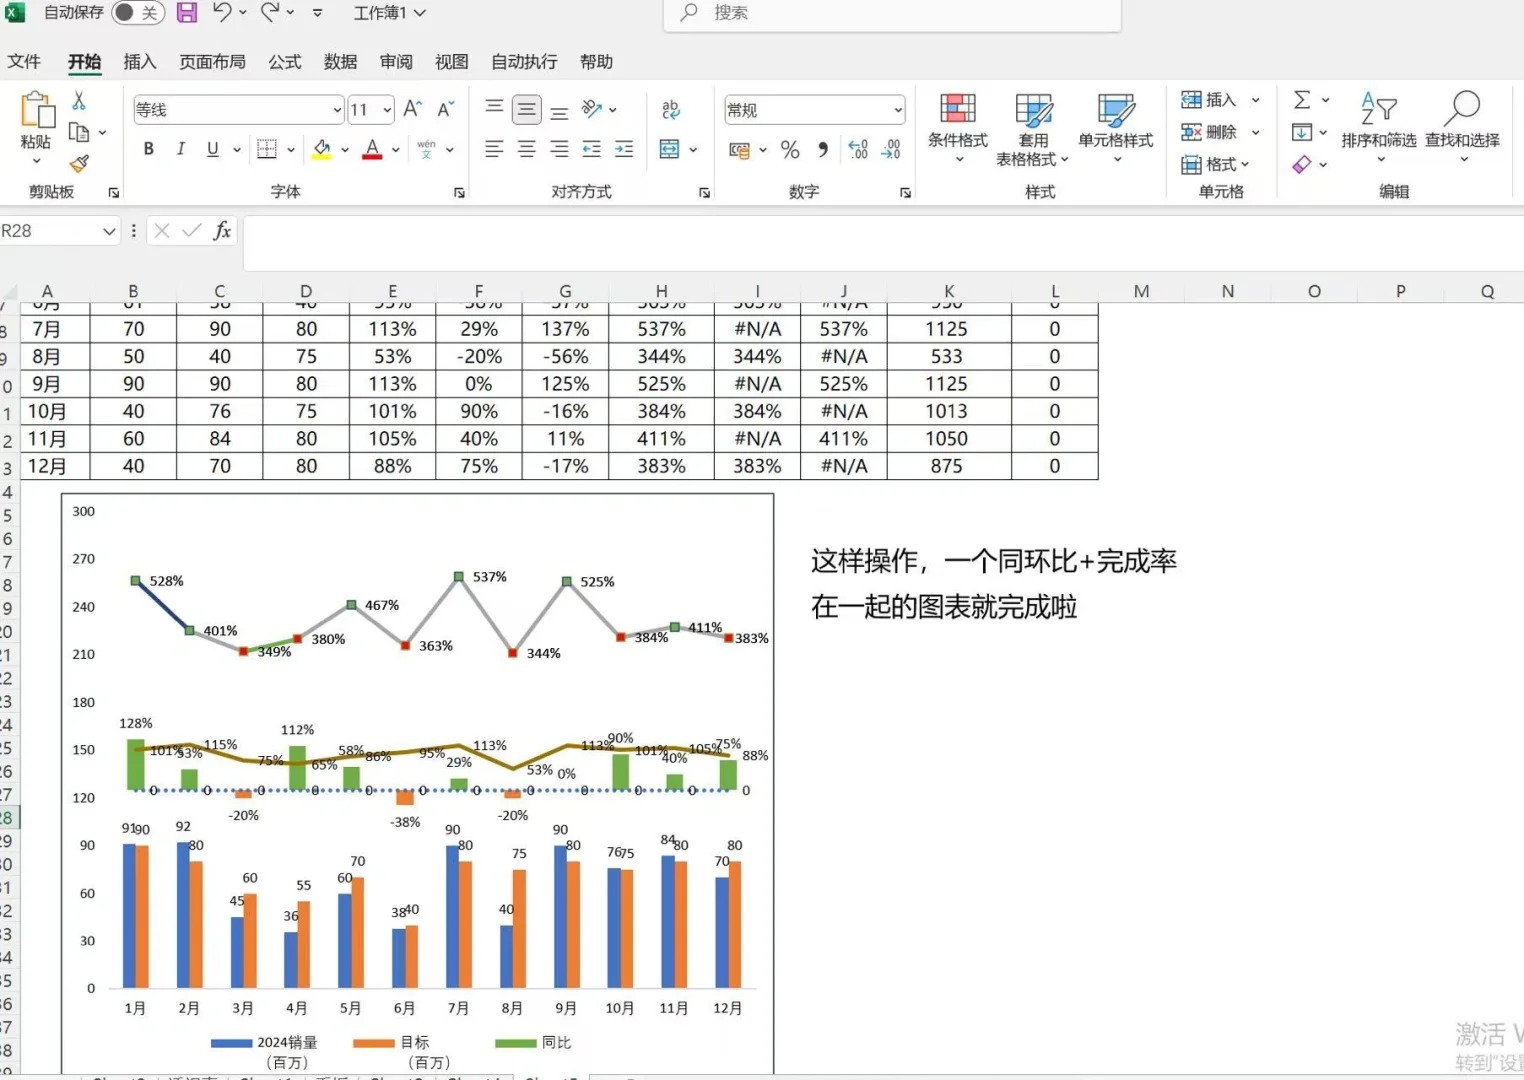Click the Increase Indent icon
Screen dimensions: 1524x1080
tap(624, 149)
